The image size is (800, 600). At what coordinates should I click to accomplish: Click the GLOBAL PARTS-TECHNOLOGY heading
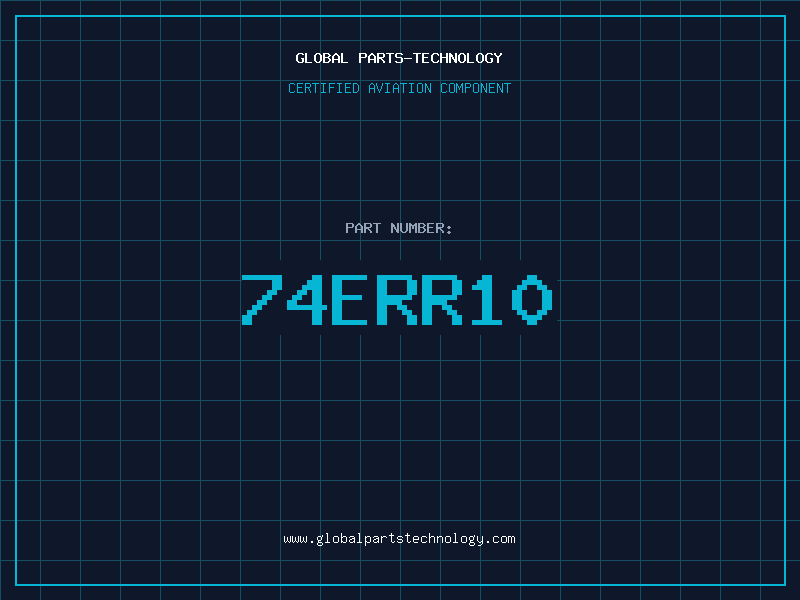coord(399,58)
